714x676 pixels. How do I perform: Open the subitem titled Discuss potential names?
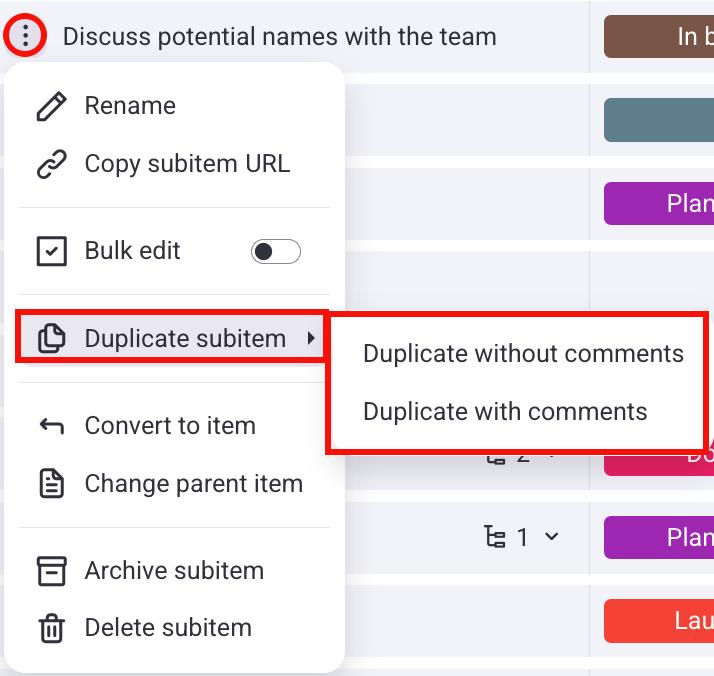coord(279,37)
